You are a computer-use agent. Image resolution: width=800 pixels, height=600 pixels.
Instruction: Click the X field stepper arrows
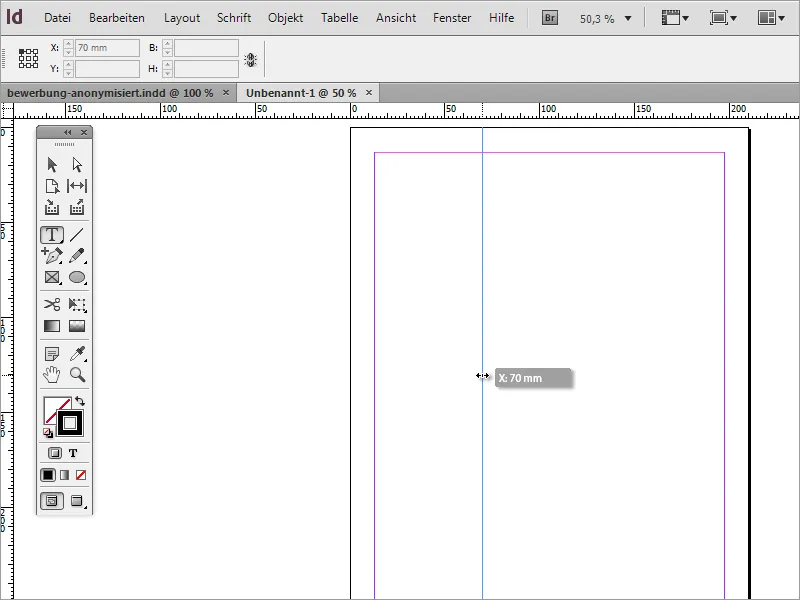(68, 48)
